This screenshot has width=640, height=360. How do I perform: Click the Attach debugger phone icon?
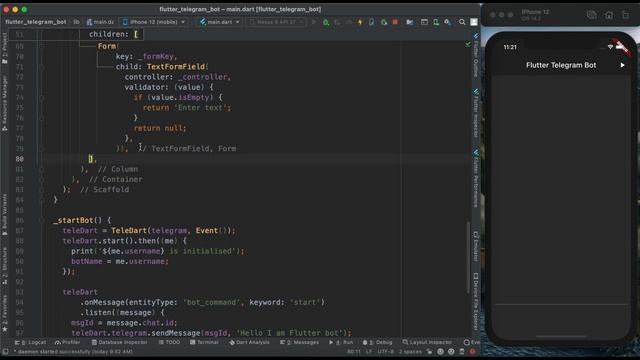point(371,22)
